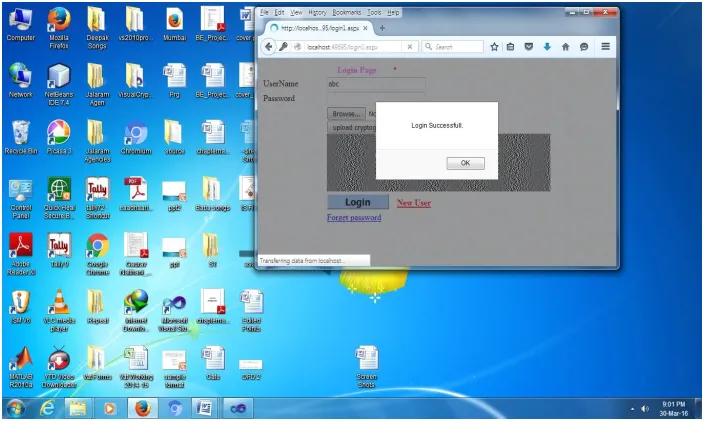This screenshot has height=426, width=706.
Task: Follow the Forget password link
Action: [354, 218]
